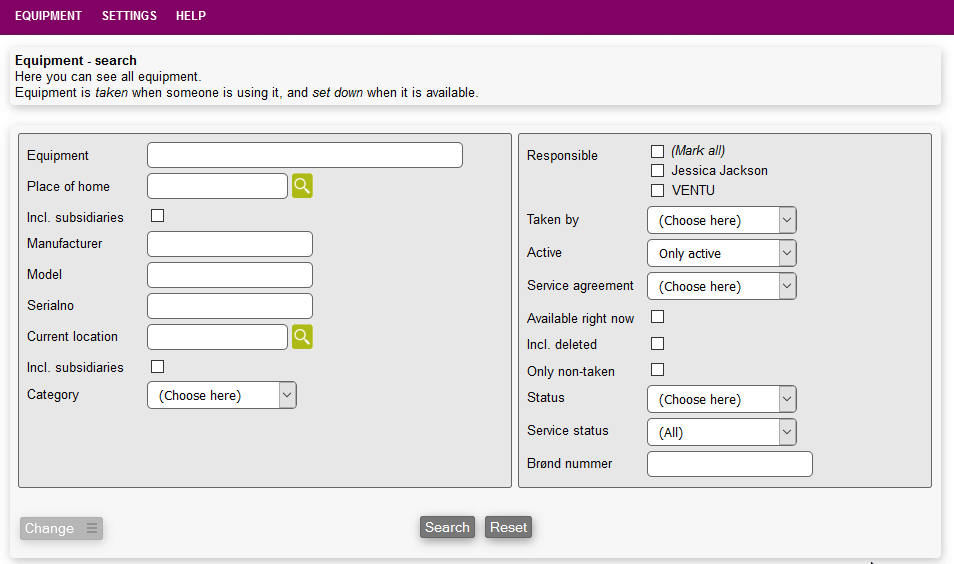Image resolution: width=954 pixels, height=564 pixels.
Task: Expand the Service status dropdown
Action: tap(721, 432)
